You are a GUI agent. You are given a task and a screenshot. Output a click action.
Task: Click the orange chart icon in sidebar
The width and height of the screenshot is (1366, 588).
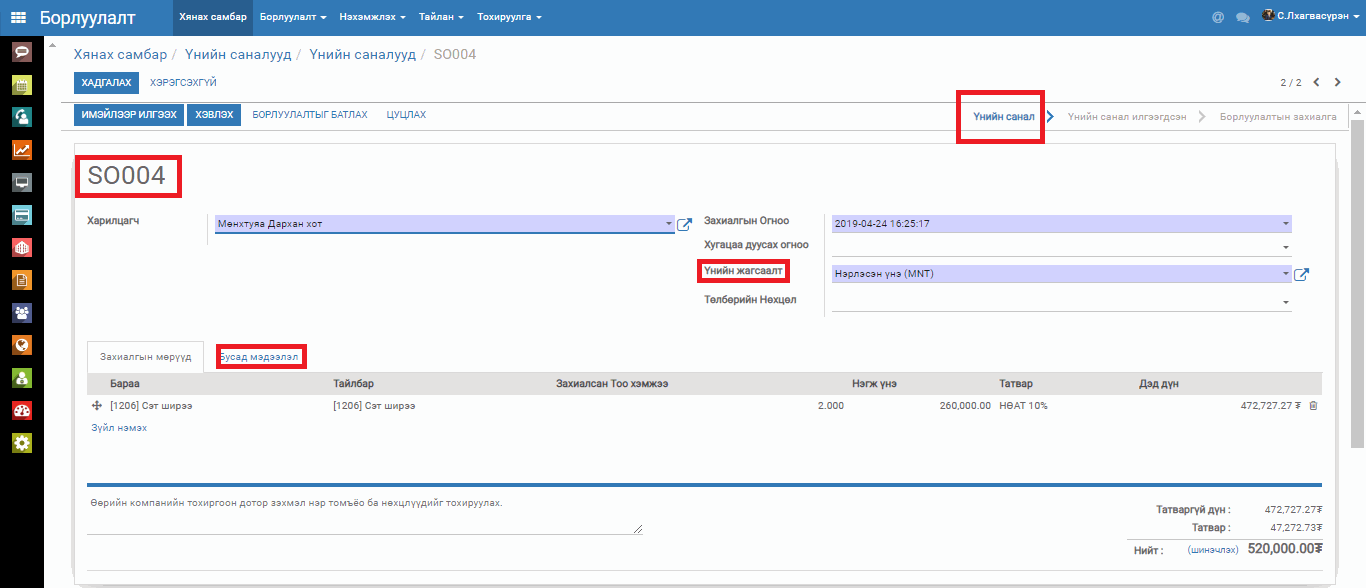21,150
